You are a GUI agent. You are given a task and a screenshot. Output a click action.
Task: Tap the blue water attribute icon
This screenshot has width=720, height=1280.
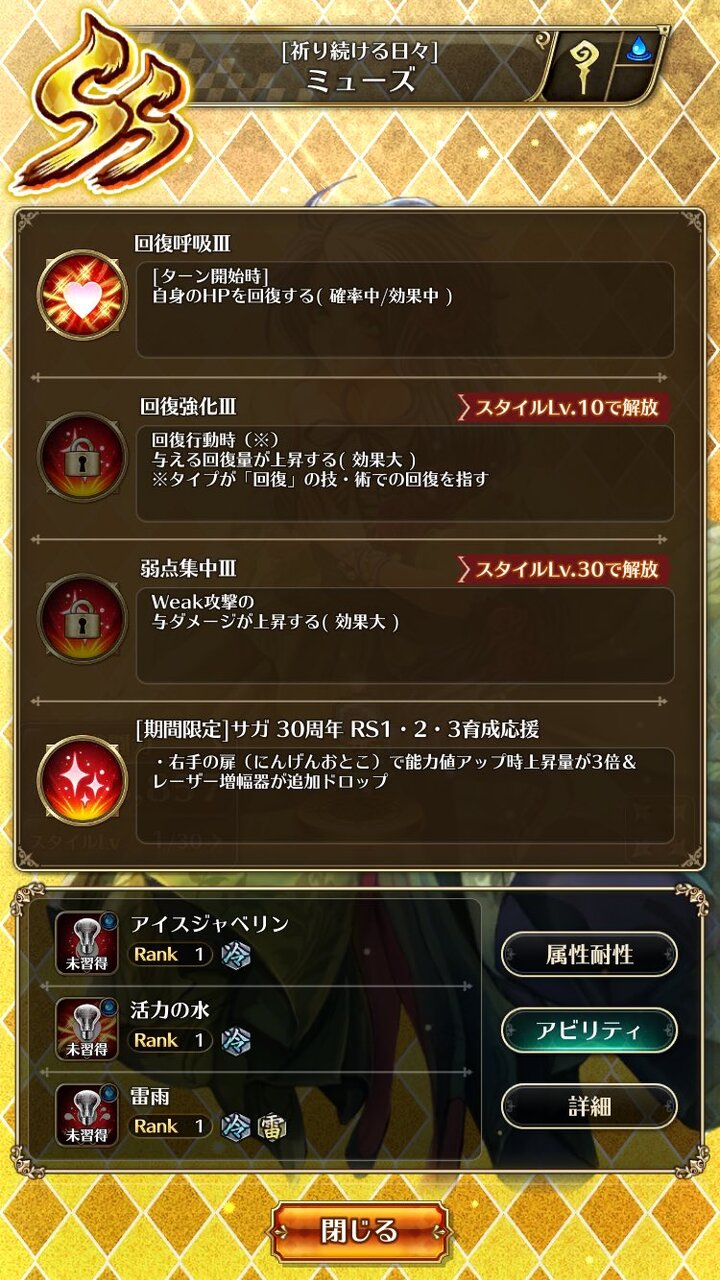tap(638, 50)
